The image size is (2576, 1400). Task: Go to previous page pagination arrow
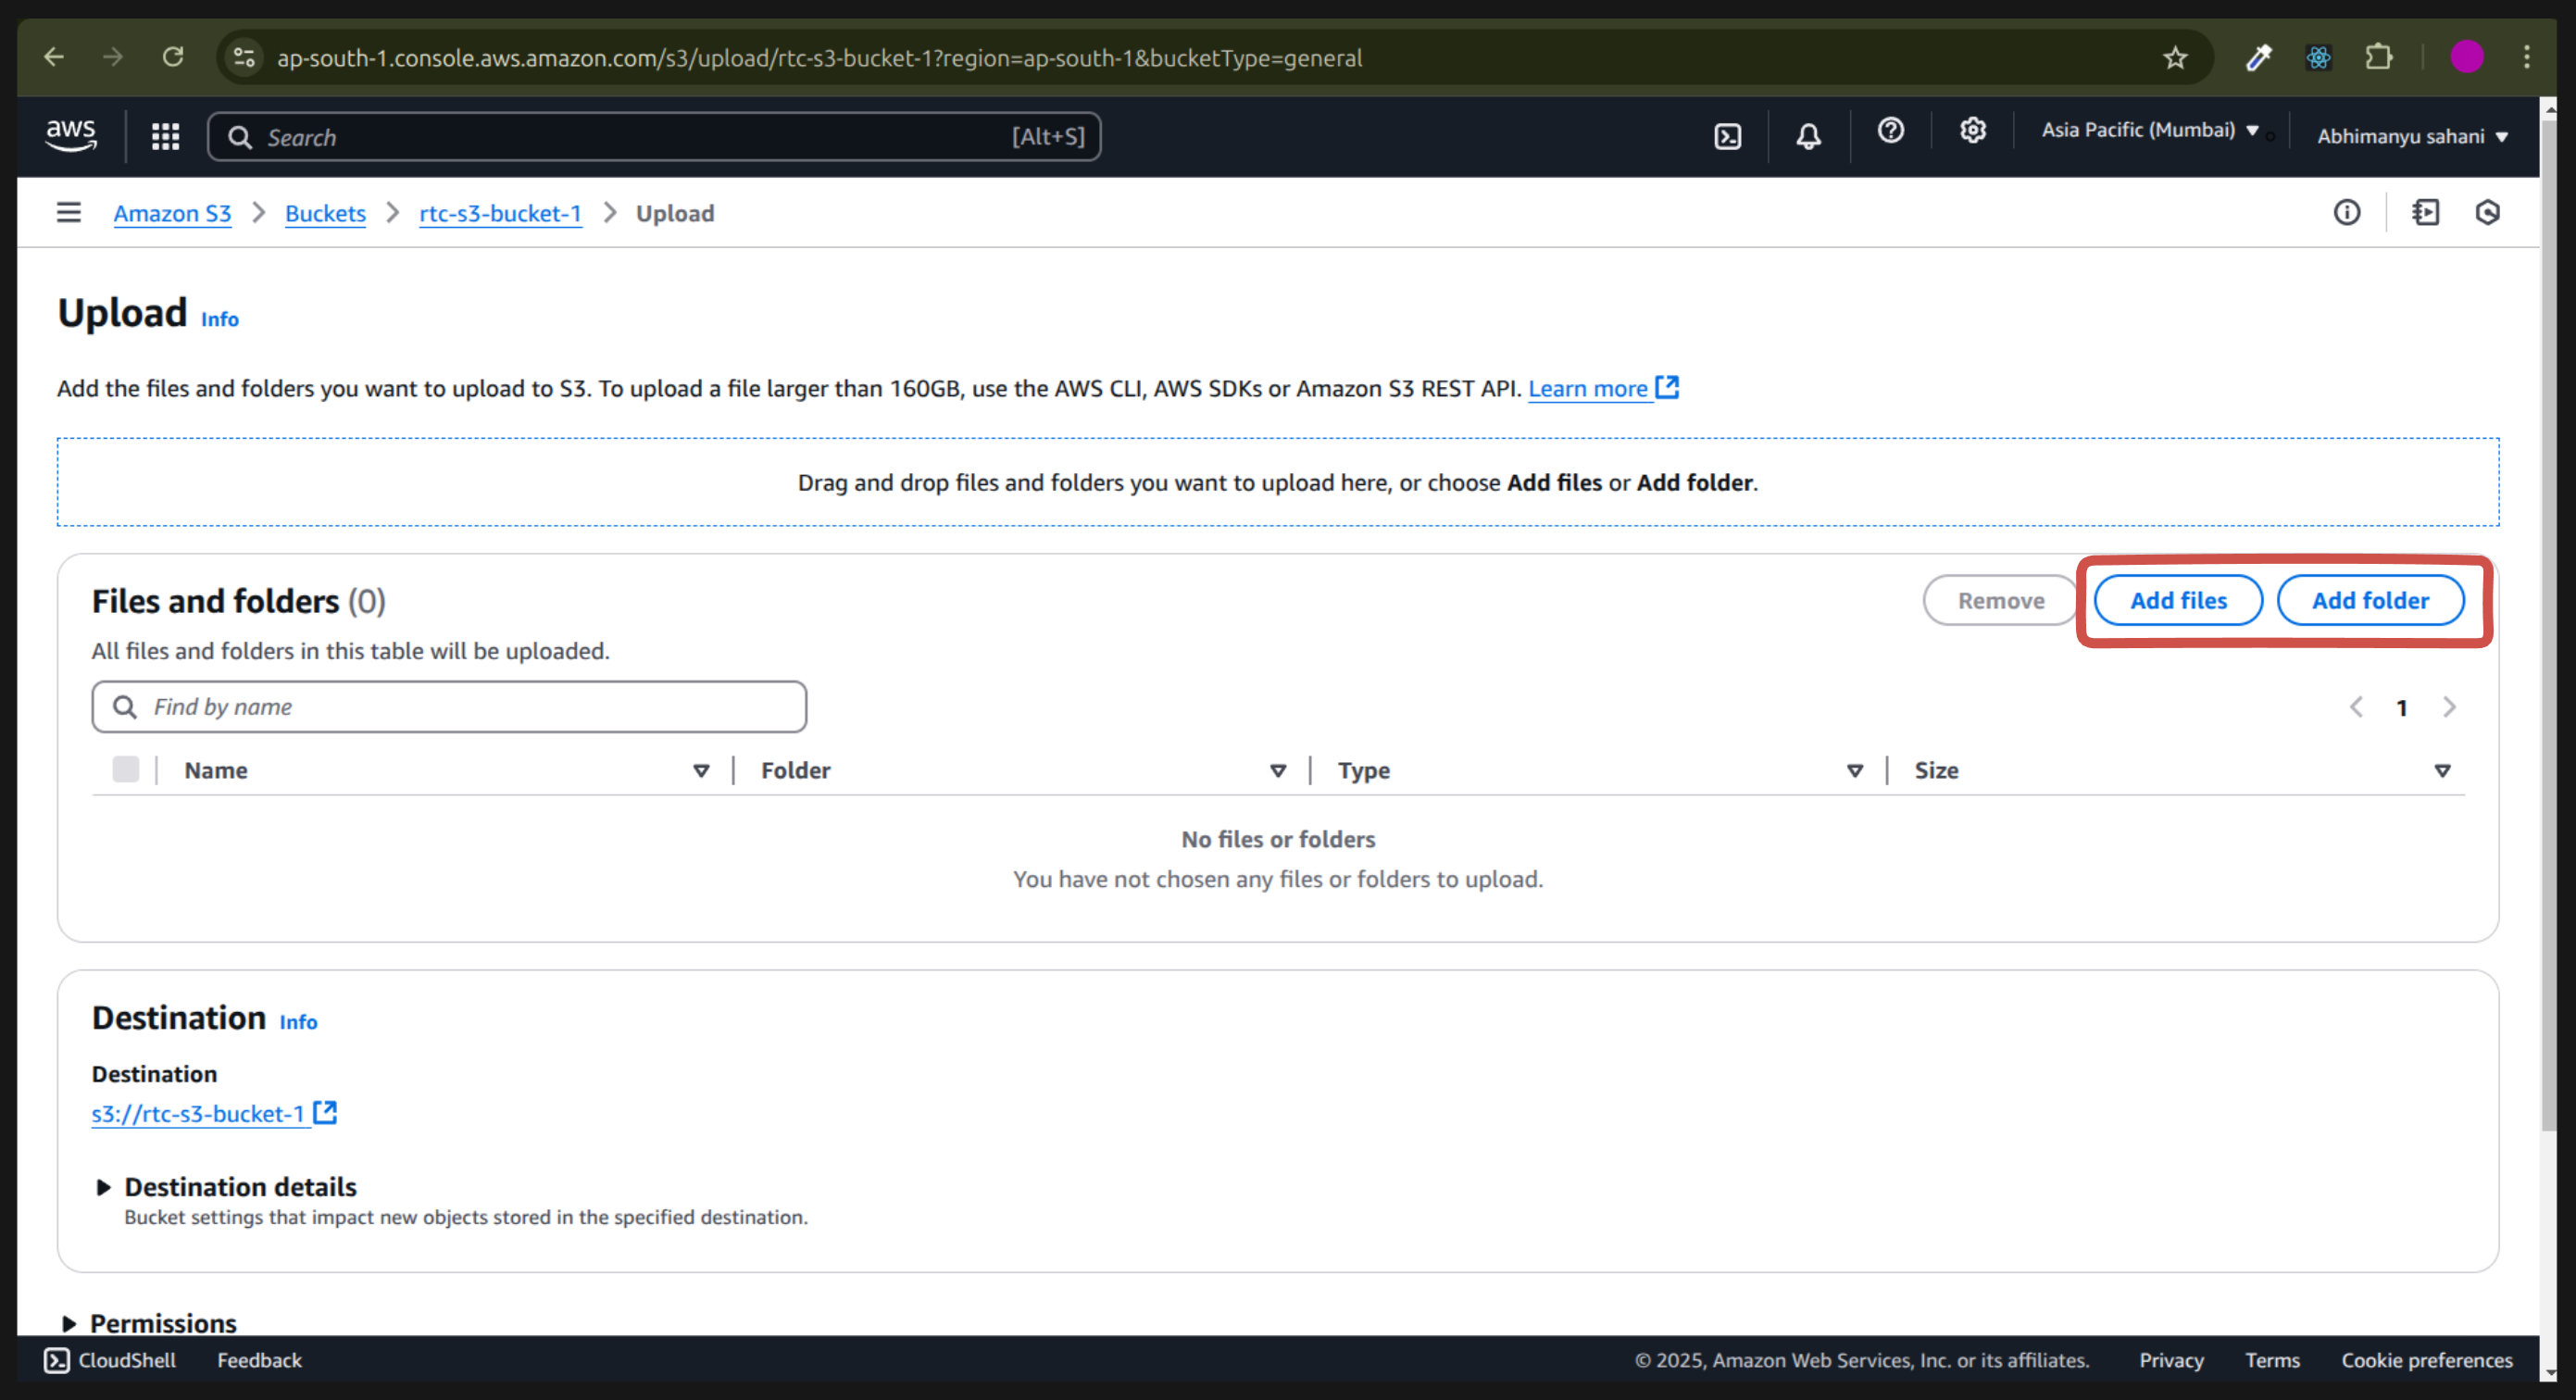(x=2356, y=707)
